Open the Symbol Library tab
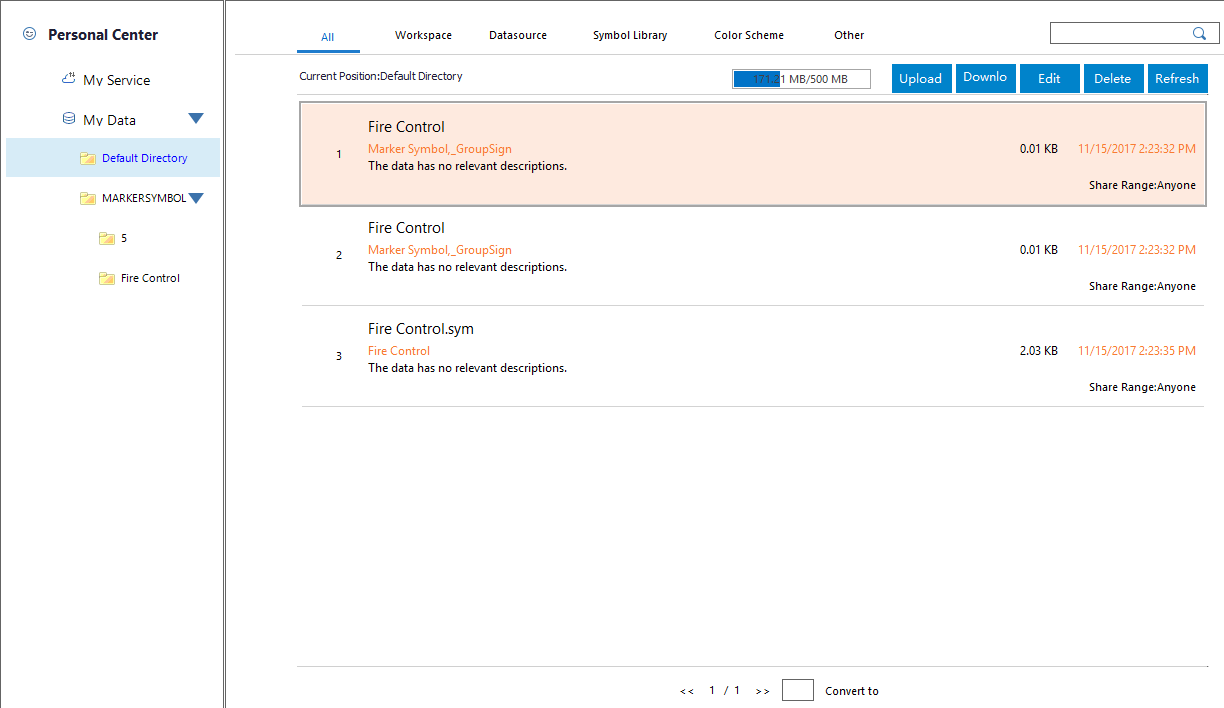This screenshot has width=1224, height=708. (630, 35)
